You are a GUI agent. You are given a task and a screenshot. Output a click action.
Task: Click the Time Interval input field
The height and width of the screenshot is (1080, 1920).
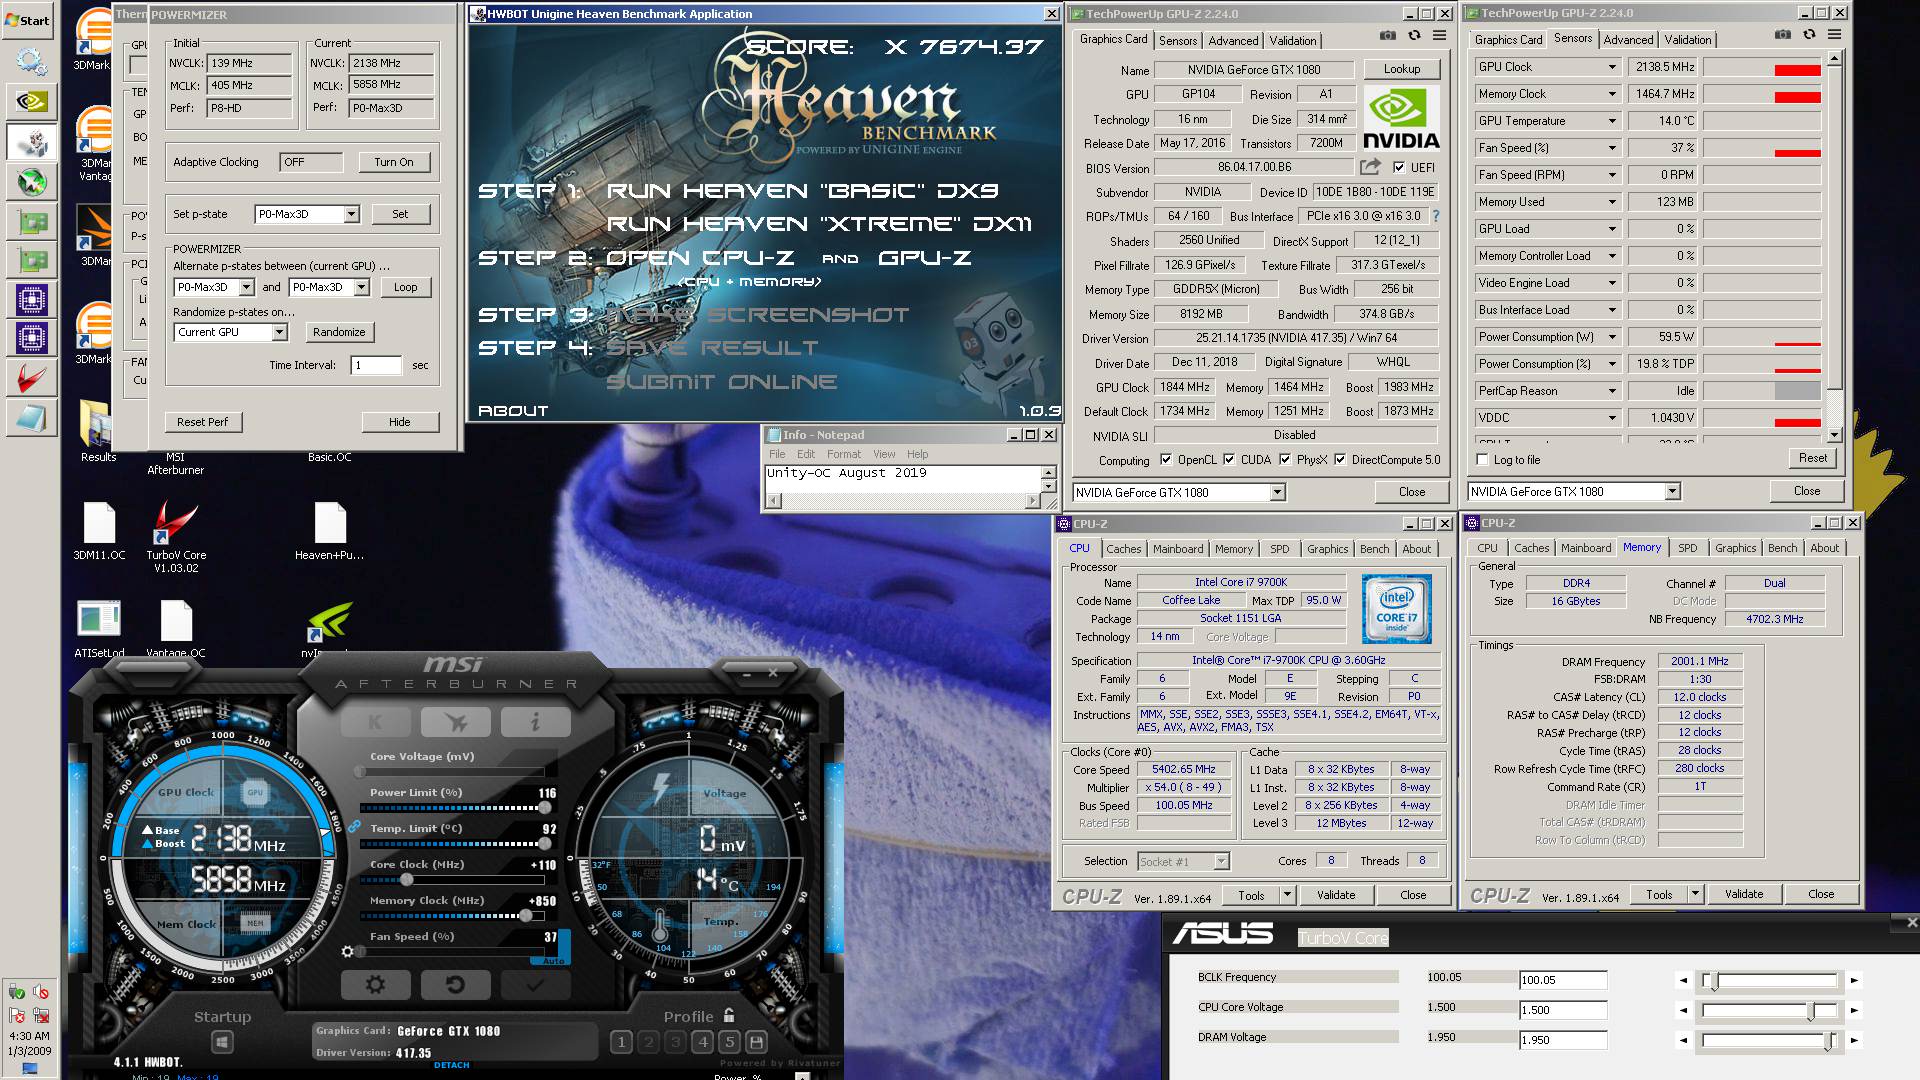[x=377, y=365]
